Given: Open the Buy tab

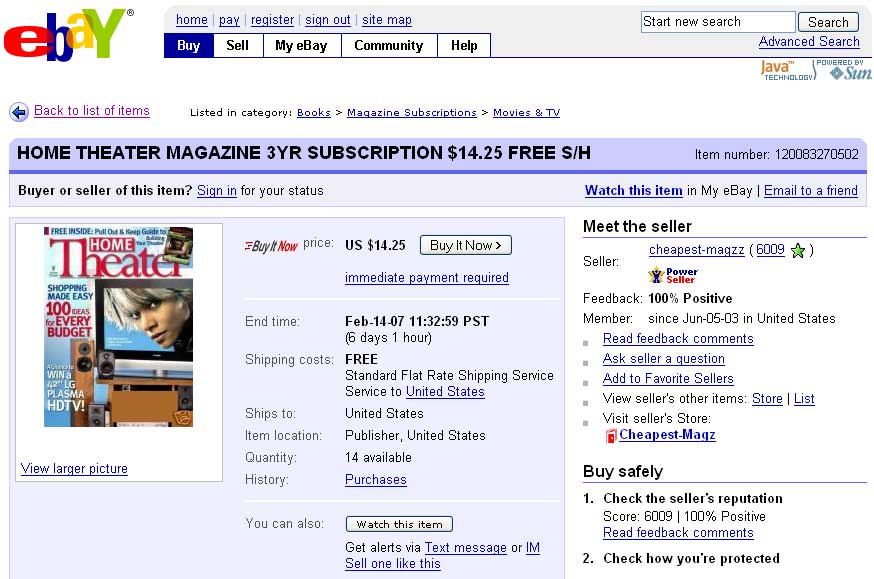Looking at the screenshot, I should (188, 45).
